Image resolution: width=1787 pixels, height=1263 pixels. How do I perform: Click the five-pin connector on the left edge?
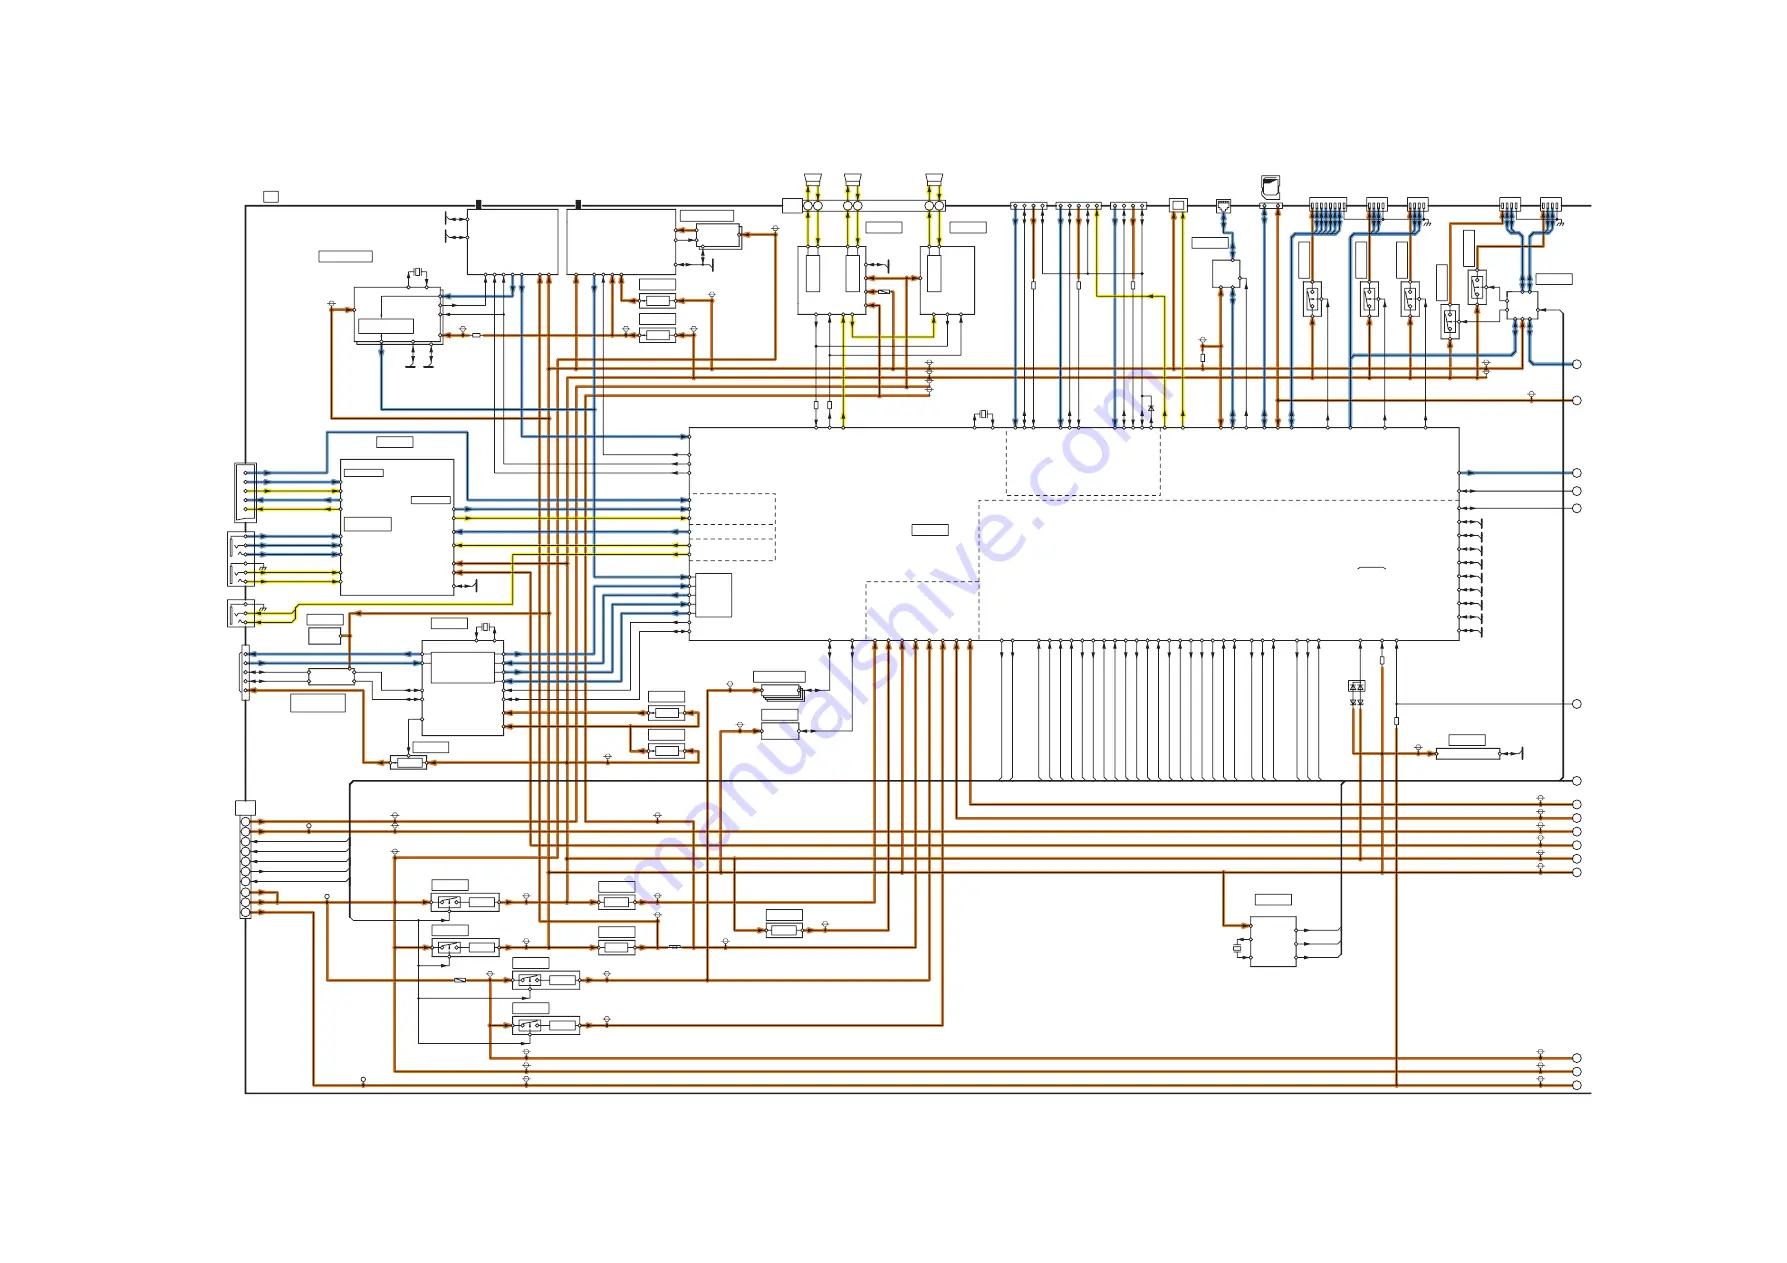coord(245,492)
